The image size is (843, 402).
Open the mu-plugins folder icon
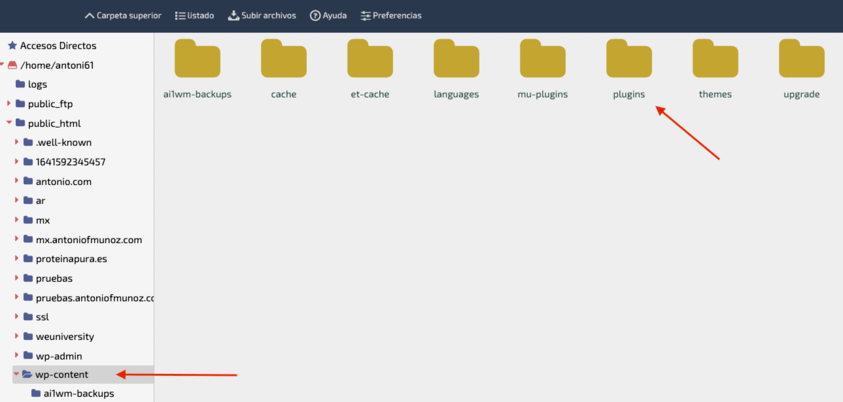pos(542,58)
